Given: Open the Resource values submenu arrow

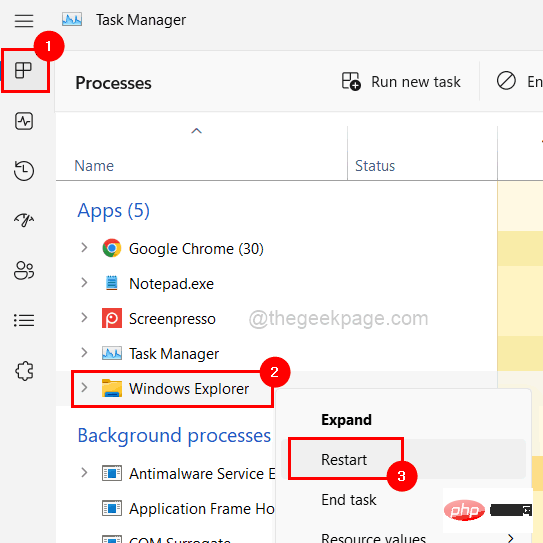Looking at the screenshot, I should (x=510, y=538).
